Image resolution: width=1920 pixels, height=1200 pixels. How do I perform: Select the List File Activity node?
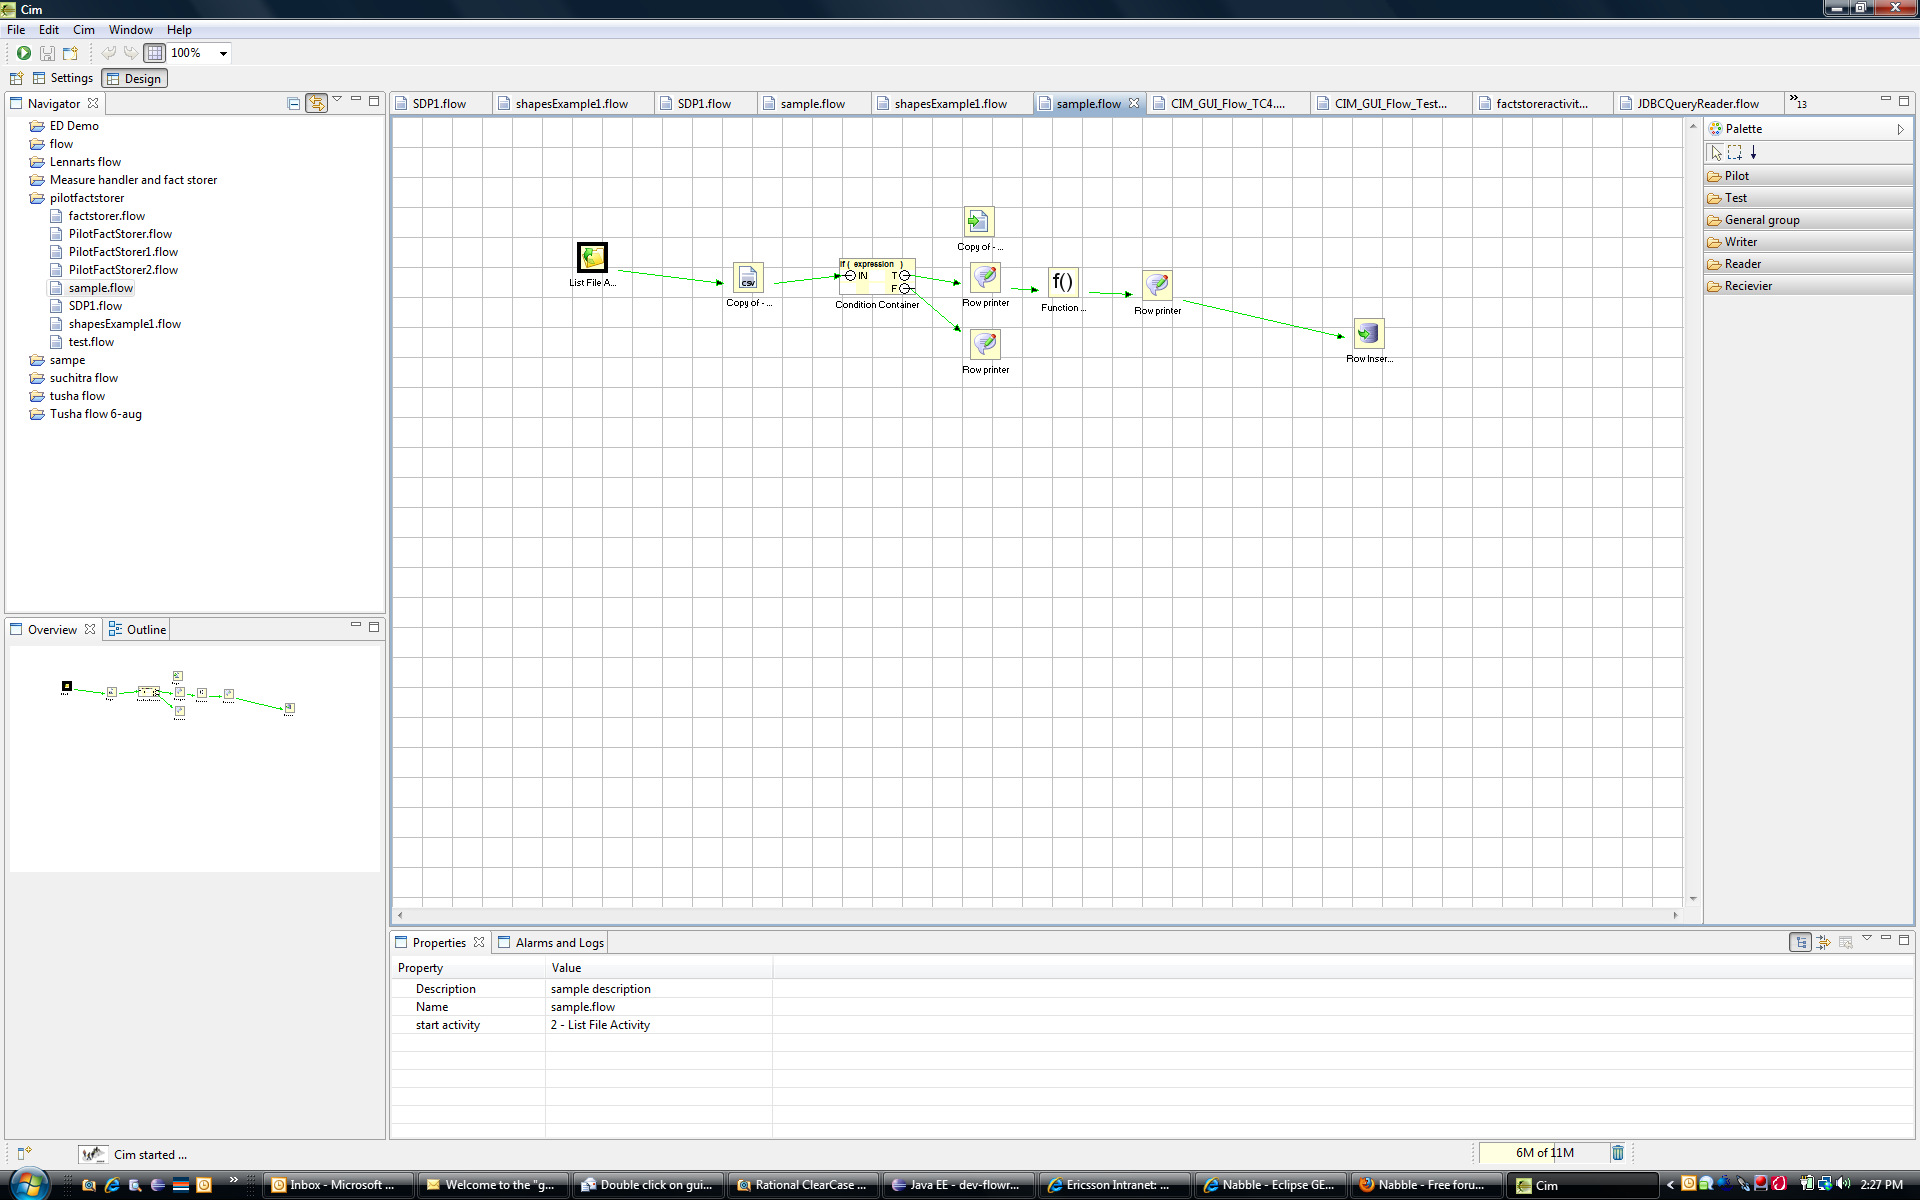point(592,258)
